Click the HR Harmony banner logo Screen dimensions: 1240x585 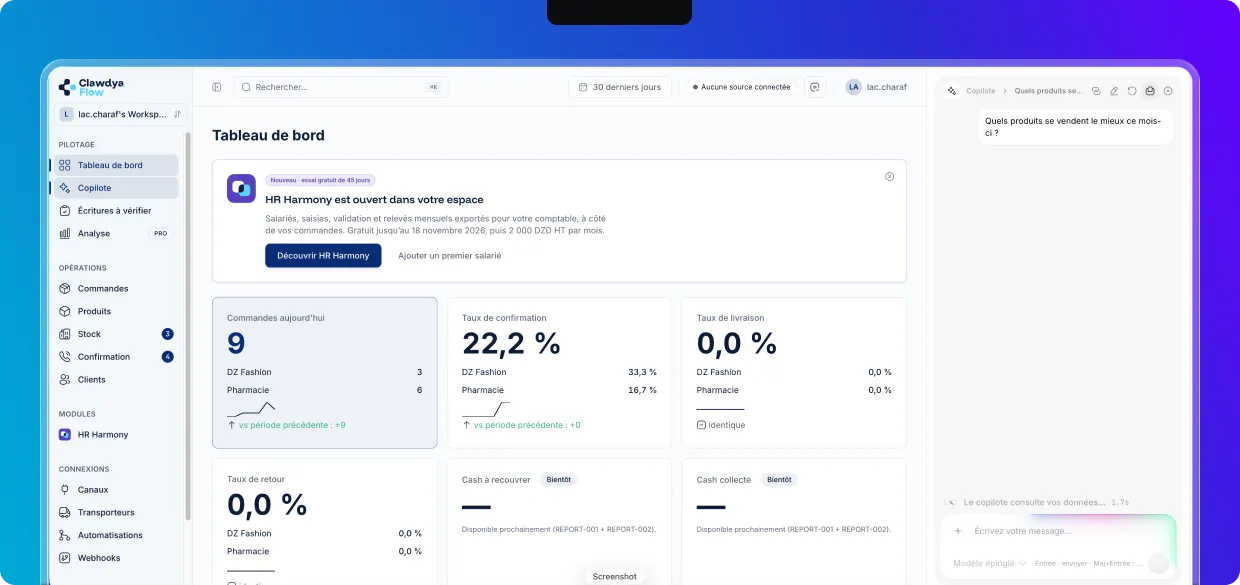(x=241, y=189)
